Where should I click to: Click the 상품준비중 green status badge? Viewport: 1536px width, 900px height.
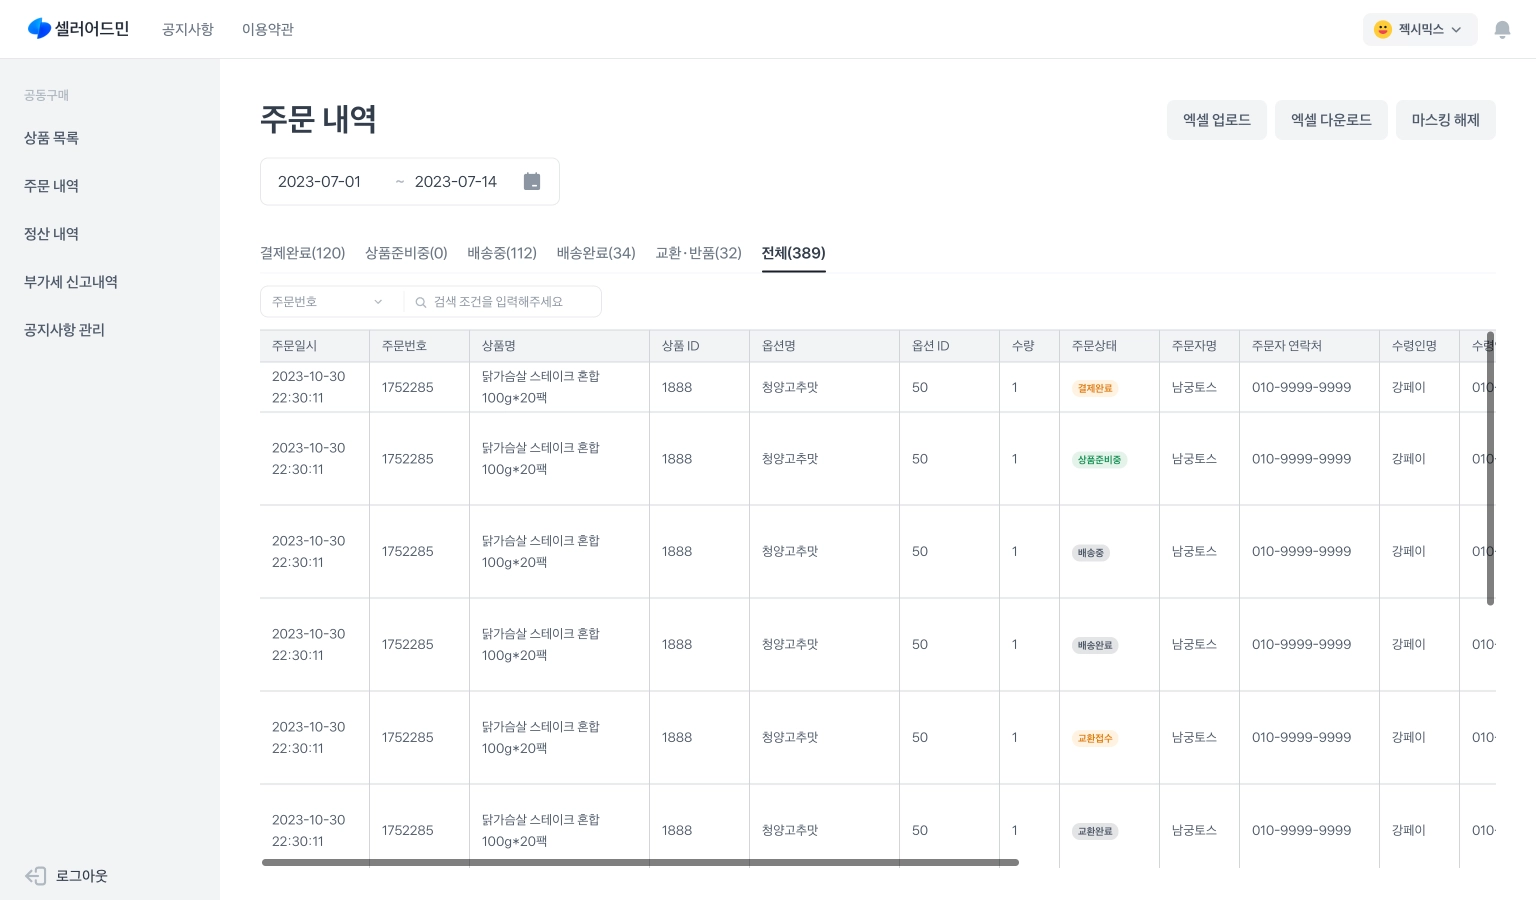[1099, 460]
